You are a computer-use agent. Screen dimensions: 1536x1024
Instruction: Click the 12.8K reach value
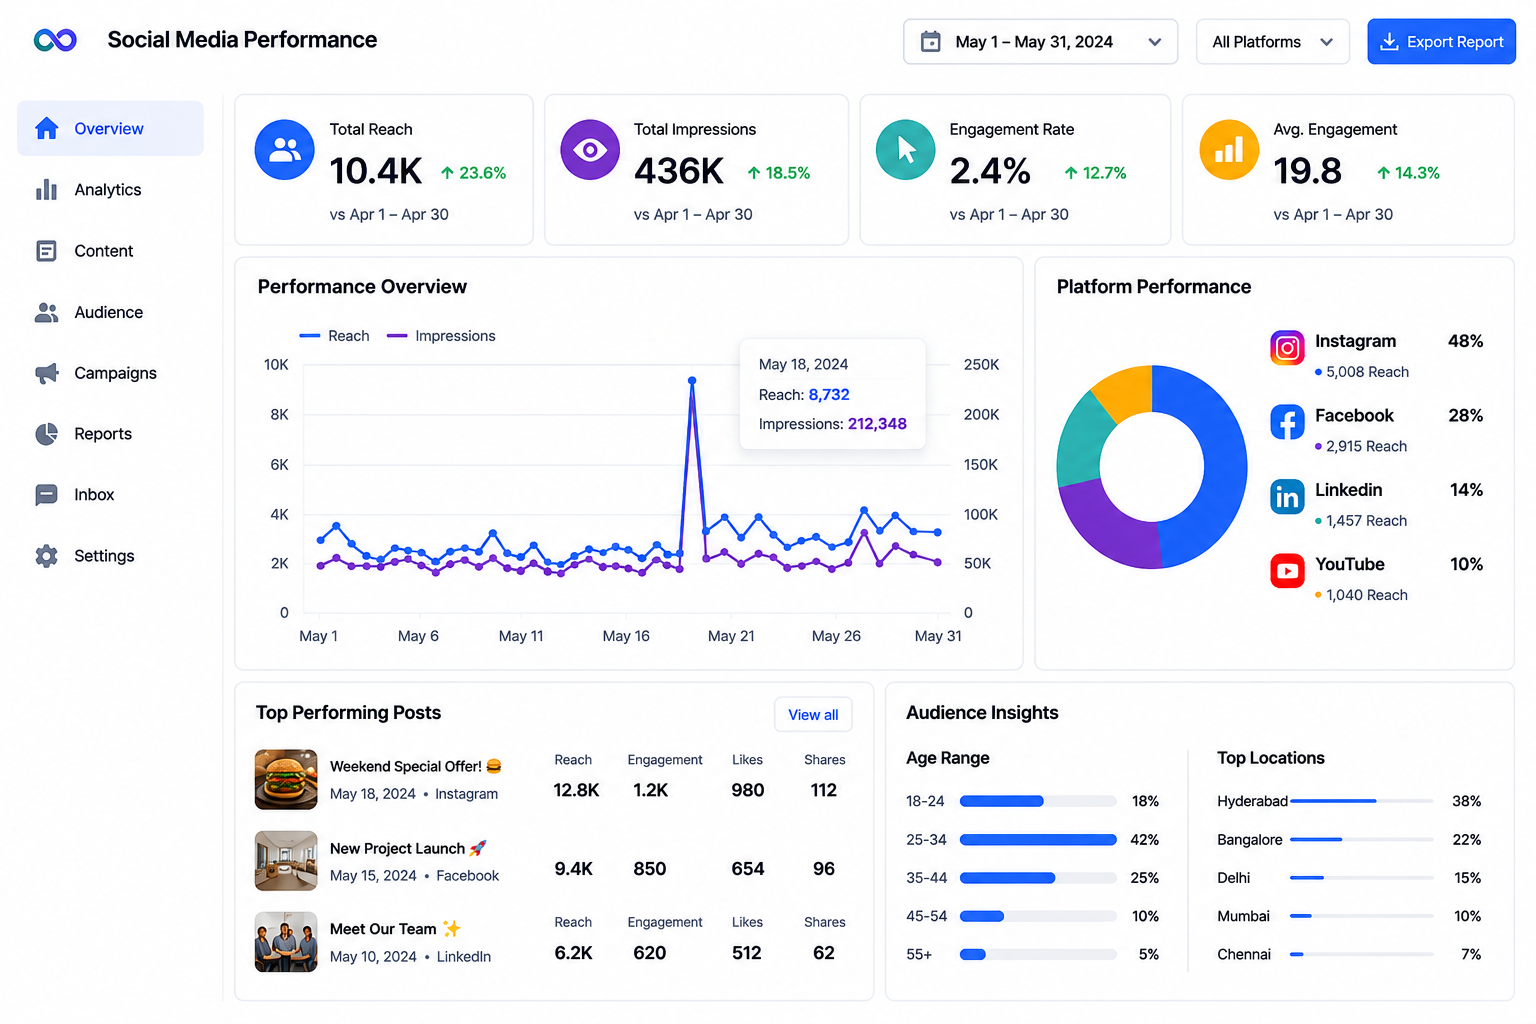pos(576,790)
